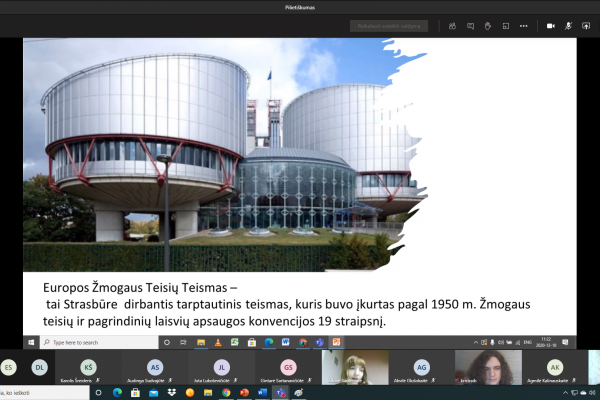Toggle the camera in meeting controls
The width and height of the screenshot is (600, 400).
tap(551, 26)
